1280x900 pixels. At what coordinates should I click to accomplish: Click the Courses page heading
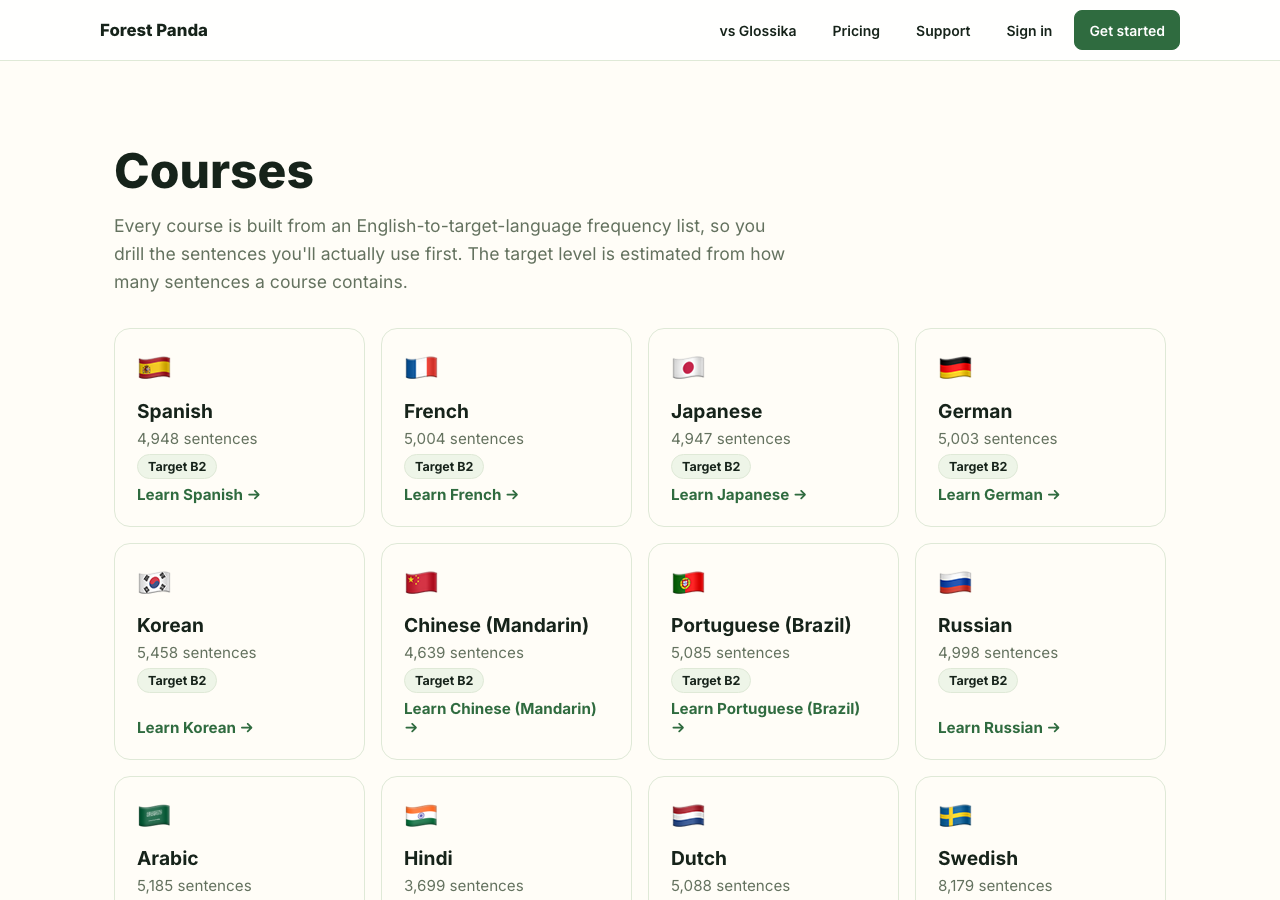[214, 170]
